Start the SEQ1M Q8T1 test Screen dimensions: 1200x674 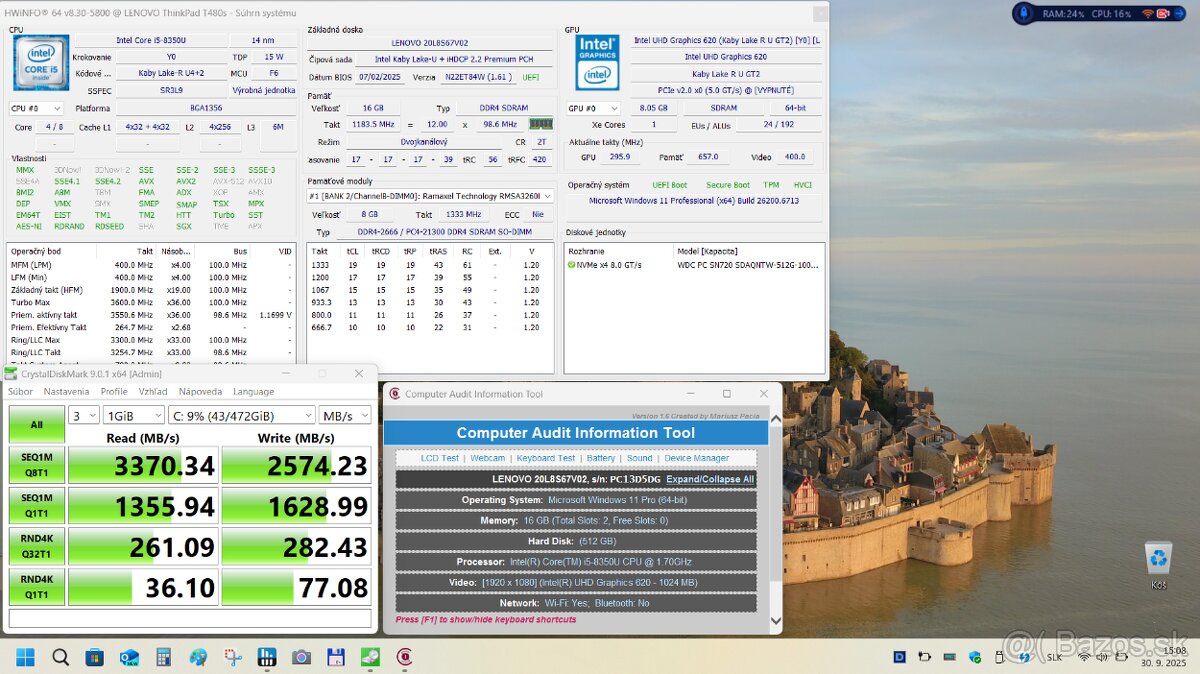point(36,465)
